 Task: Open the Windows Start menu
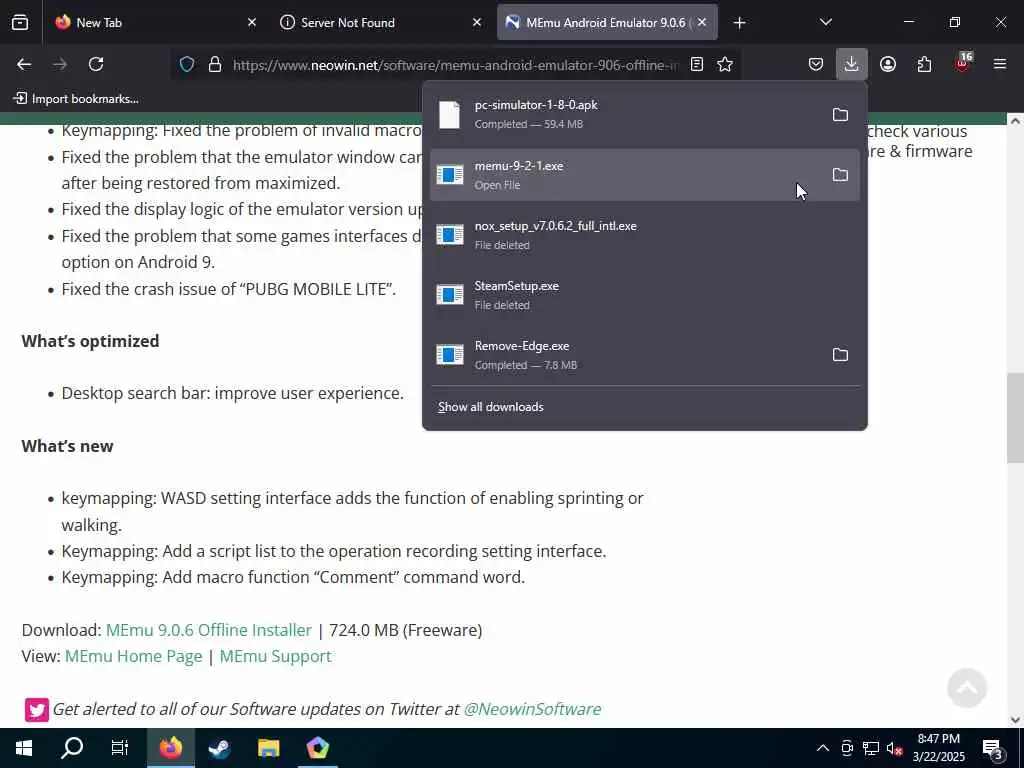(x=24, y=748)
